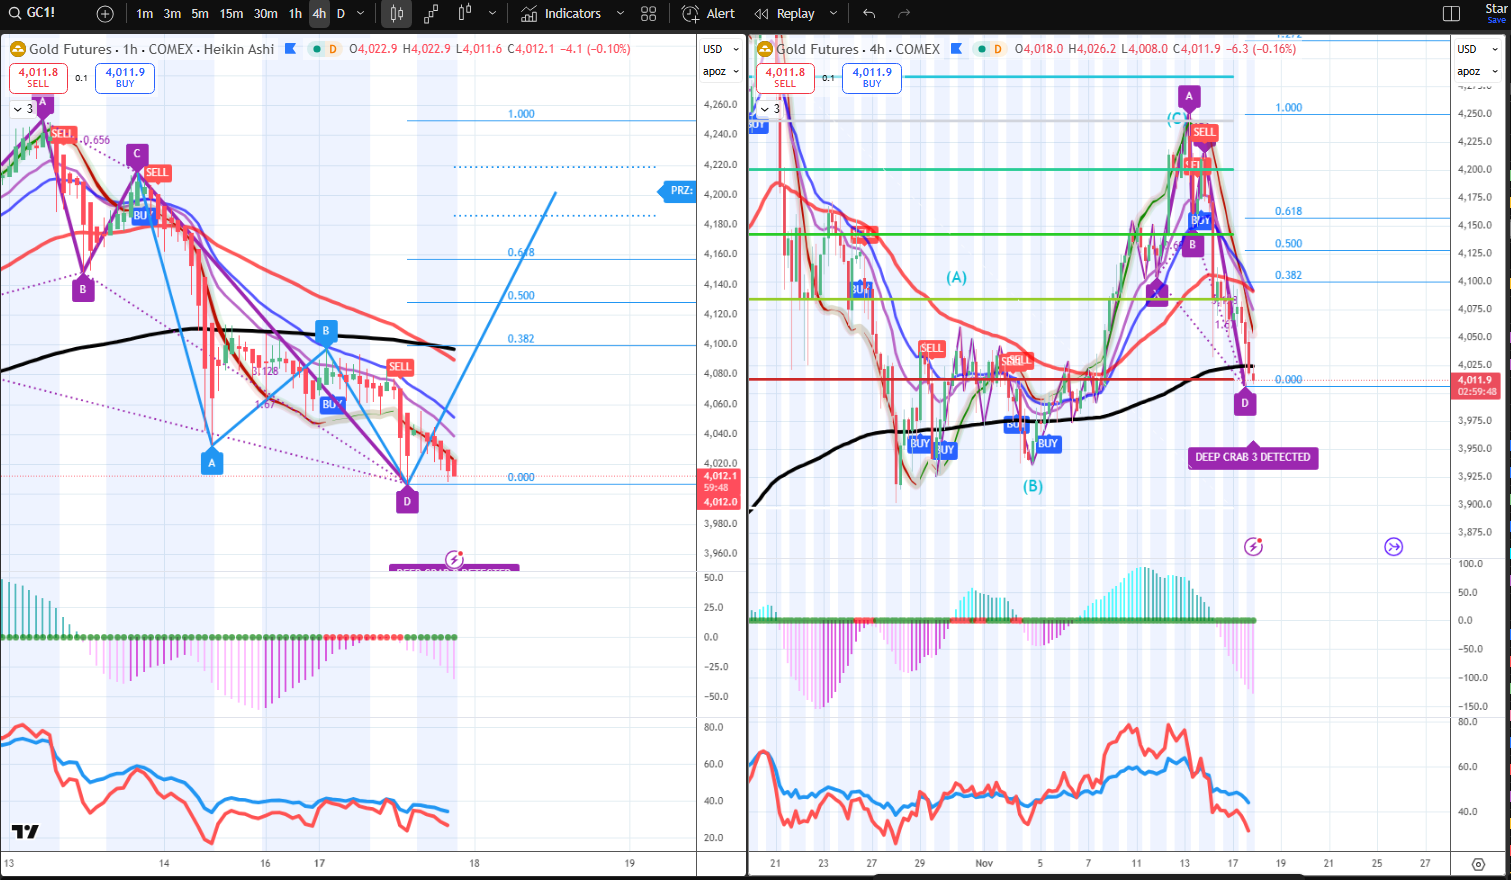Collapse indicator legend on 4h chart
The width and height of the screenshot is (1511, 880).
770,109
